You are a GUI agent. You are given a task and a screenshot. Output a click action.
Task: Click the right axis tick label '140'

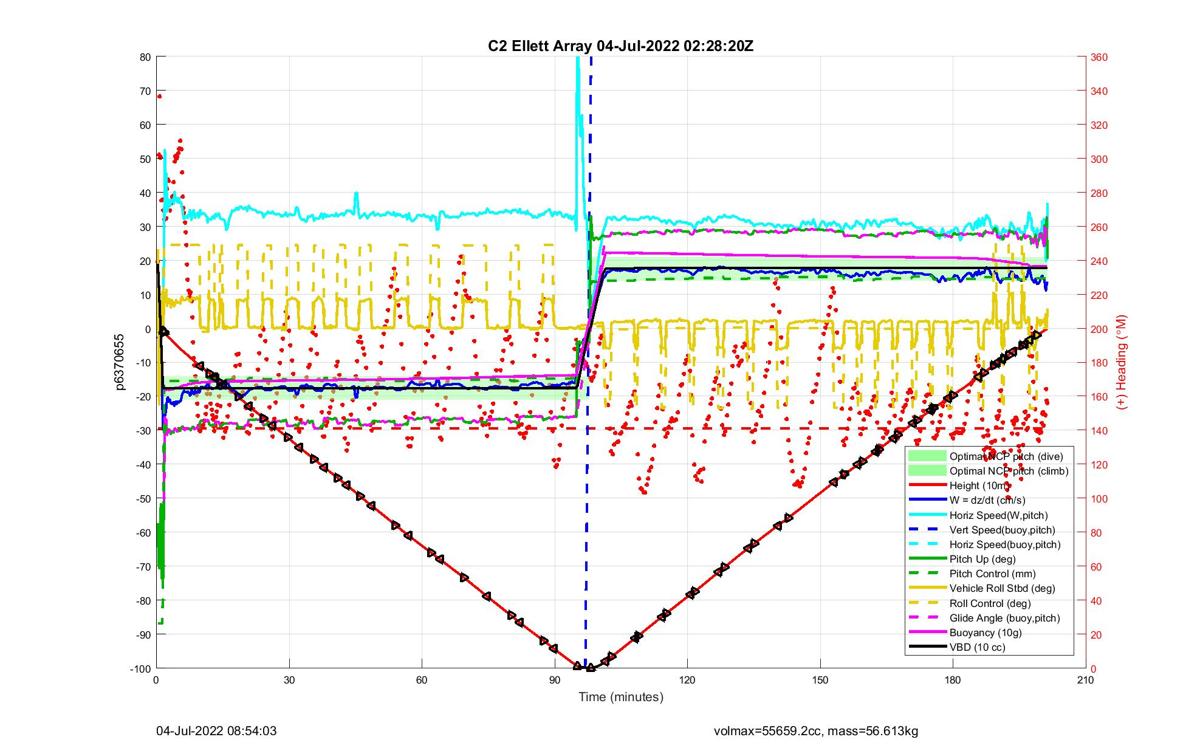pos(1100,430)
